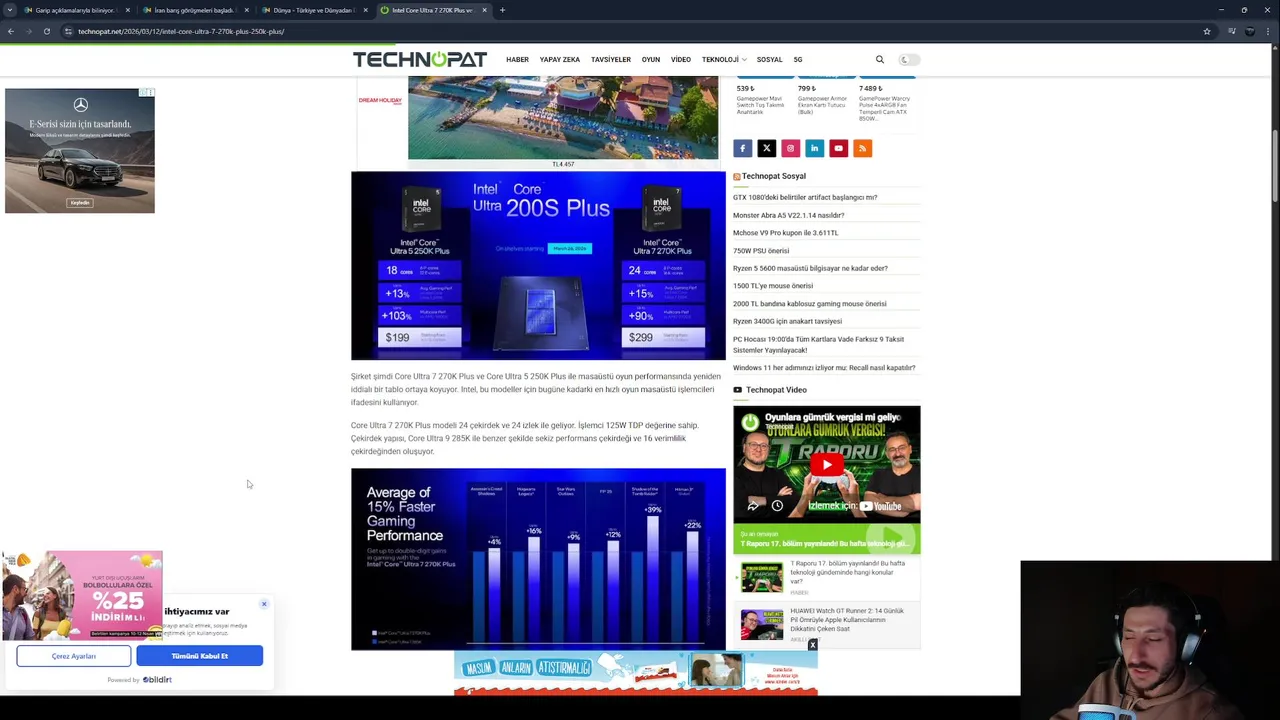Open 'GTX 1080'deki belirtiler artifact başlangıcı mı?' link
Screen dimensions: 1280x720
(x=805, y=197)
